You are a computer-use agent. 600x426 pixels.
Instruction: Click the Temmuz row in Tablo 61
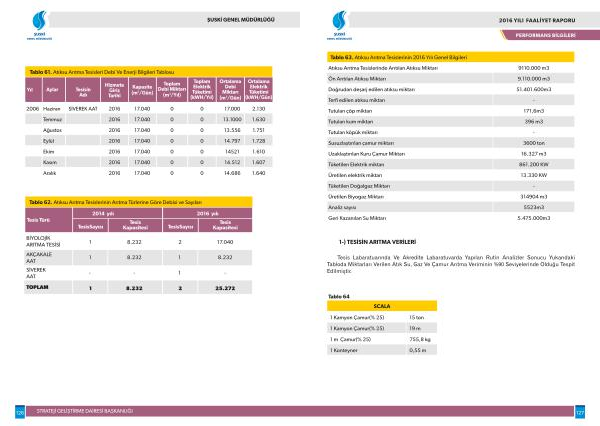click(x=148, y=118)
